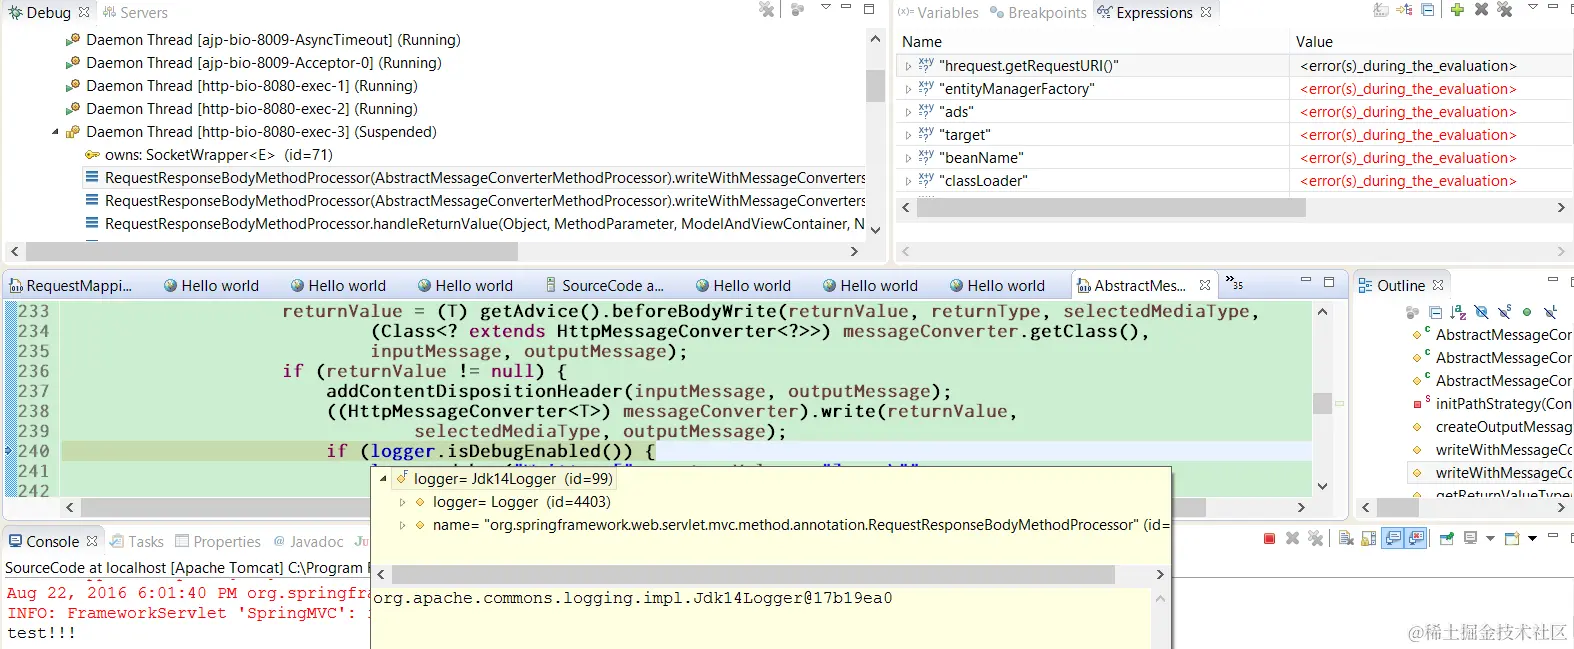
Task: Click Remove All Terminated icon in Debug view
Action: pyautogui.click(x=767, y=9)
